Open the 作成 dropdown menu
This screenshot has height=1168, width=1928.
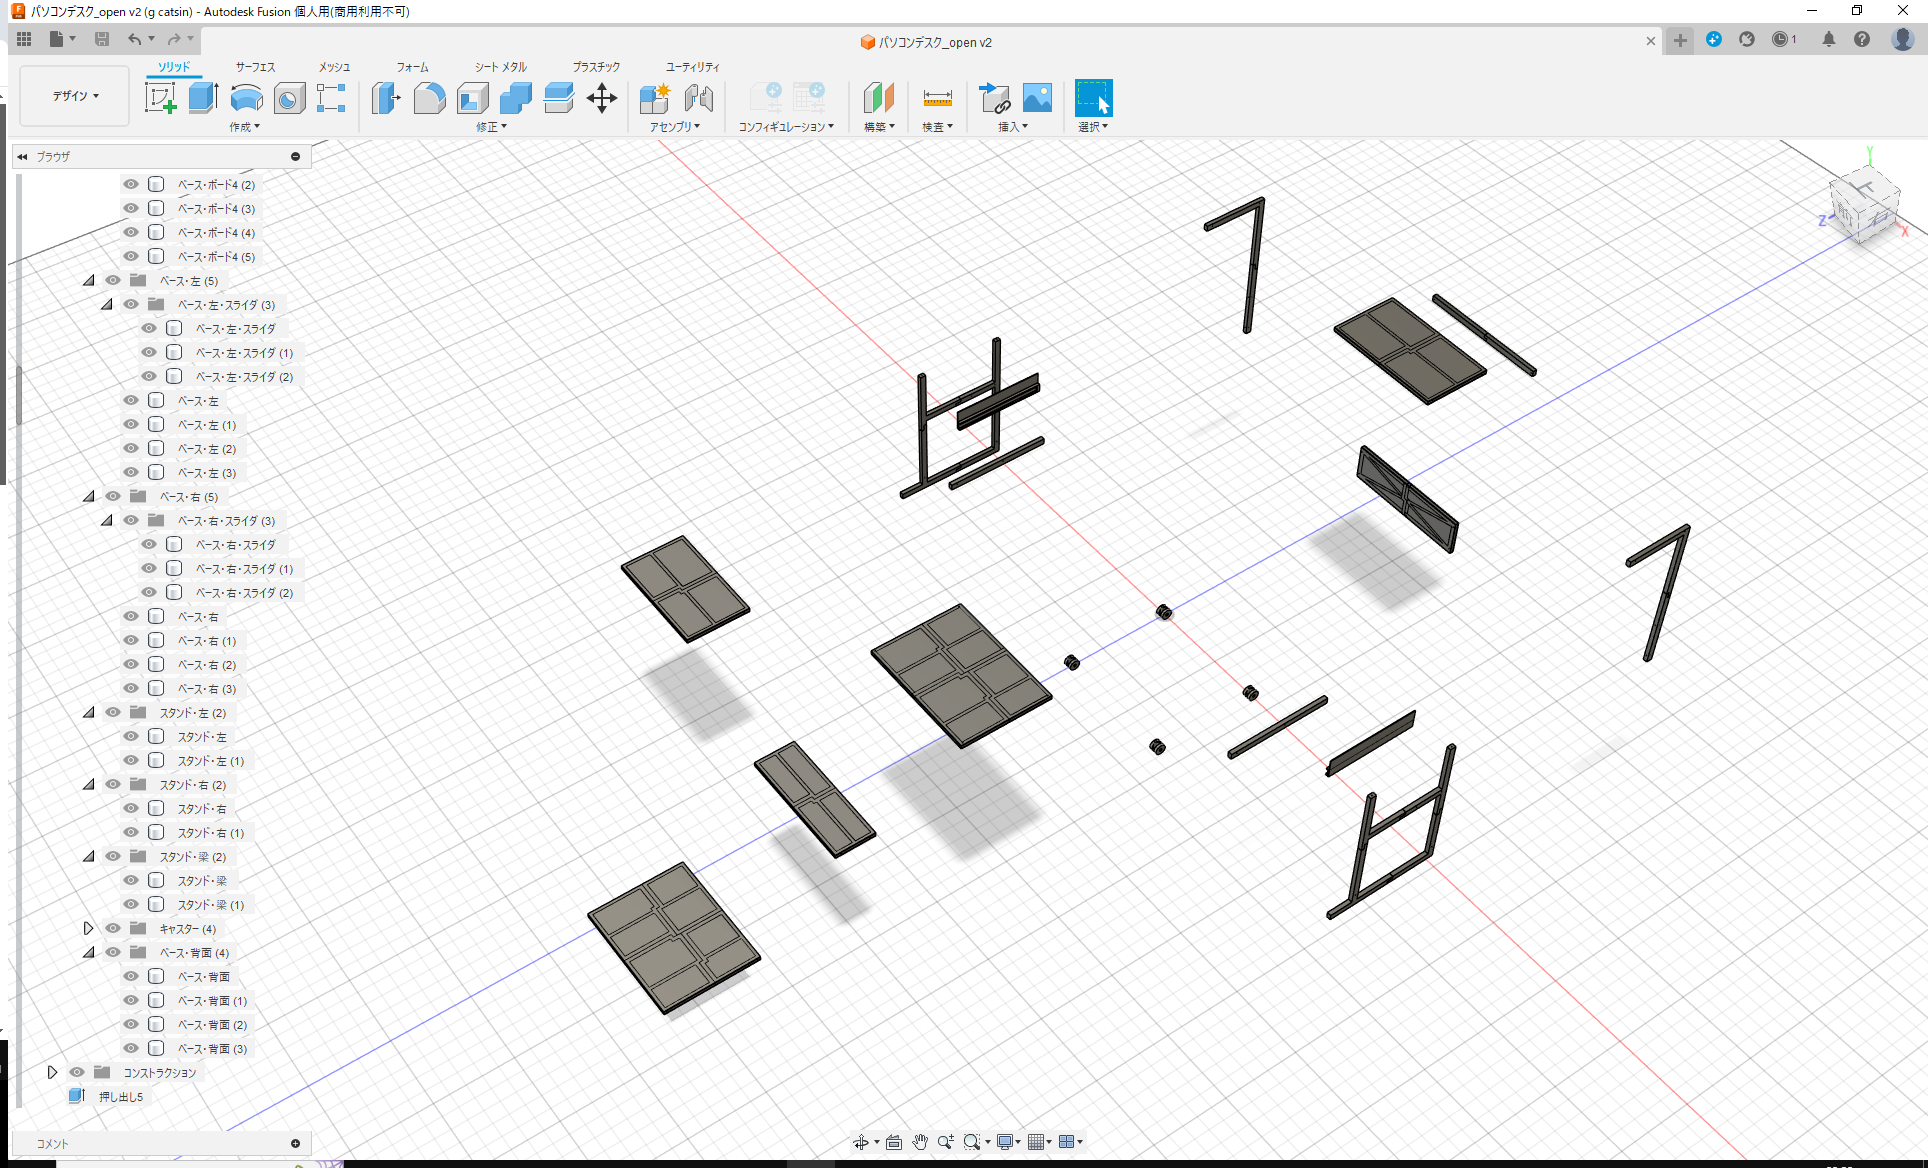pyautogui.click(x=245, y=127)
